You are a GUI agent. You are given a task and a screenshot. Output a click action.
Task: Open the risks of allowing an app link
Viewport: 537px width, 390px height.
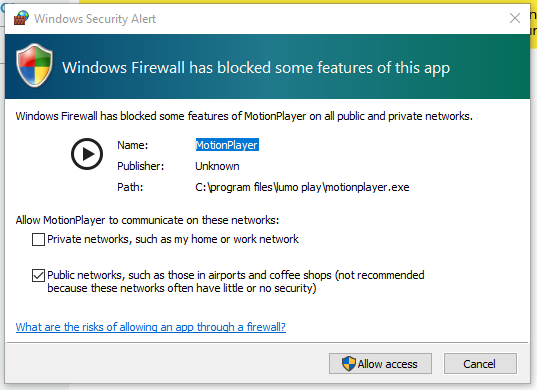[x=151, y=327]
